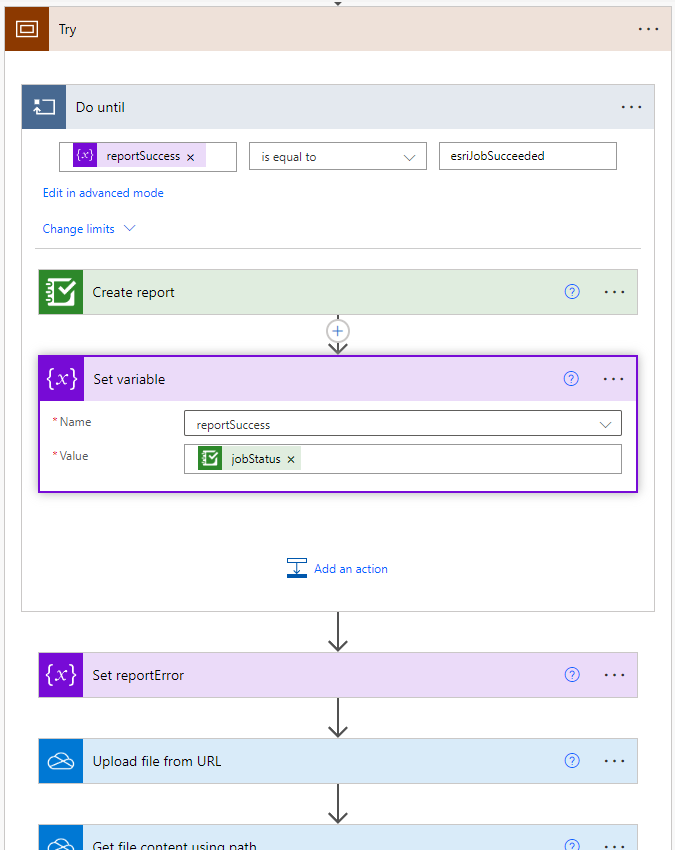Image resolution: width=675 pixels, height=850 pixels.
Task: Open the Do until ellipsis menu
Action: pyautogui.click(x=631, y=107)
